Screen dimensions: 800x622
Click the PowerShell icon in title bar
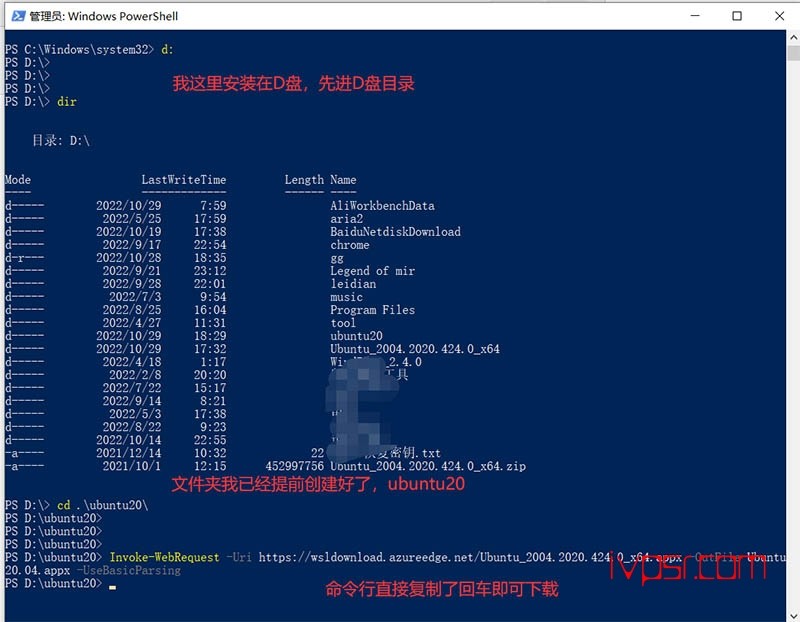tap(18, 16)
